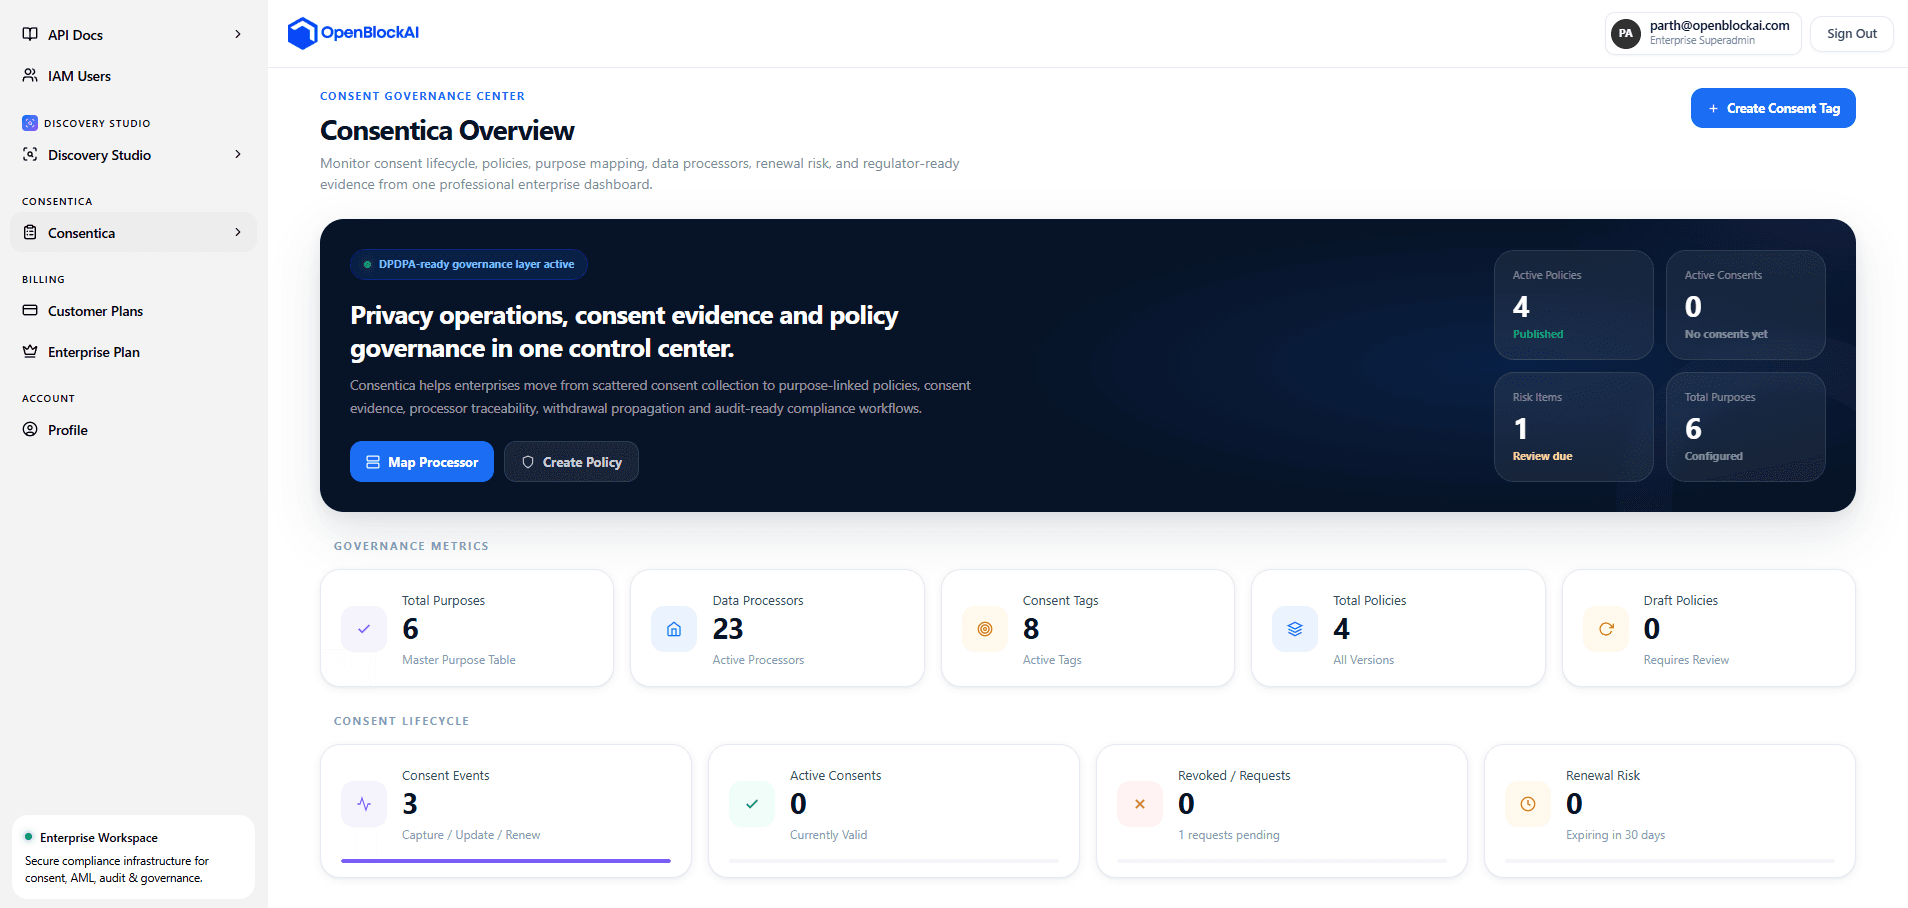
Task: Click the Active Consents progress bar
Action: click(x=894, y=861)
